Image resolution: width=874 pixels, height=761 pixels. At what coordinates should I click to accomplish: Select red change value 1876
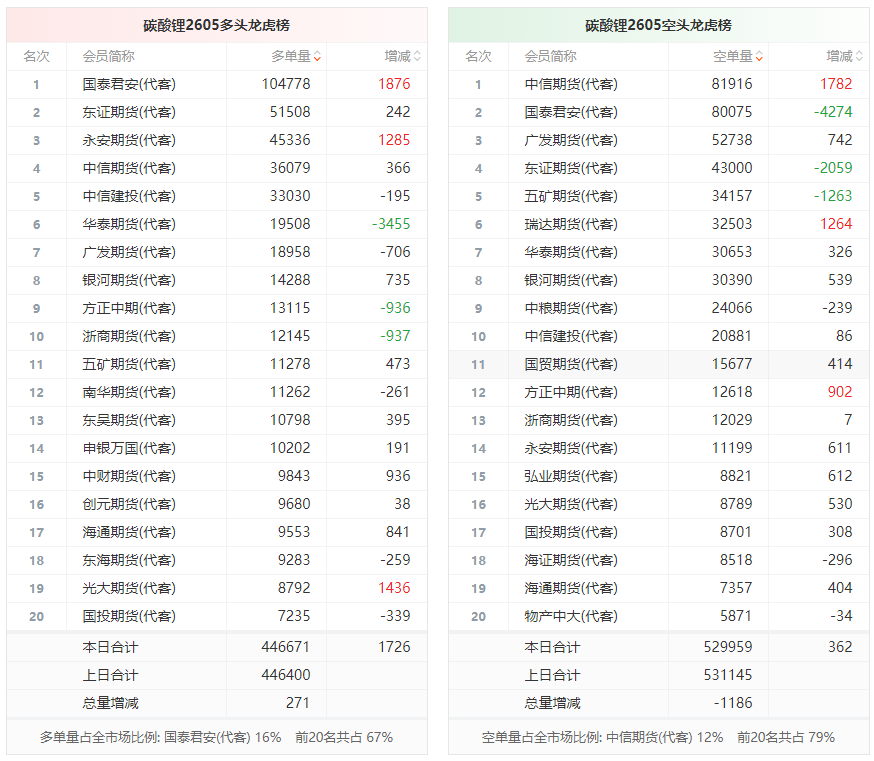pos(394,84)
